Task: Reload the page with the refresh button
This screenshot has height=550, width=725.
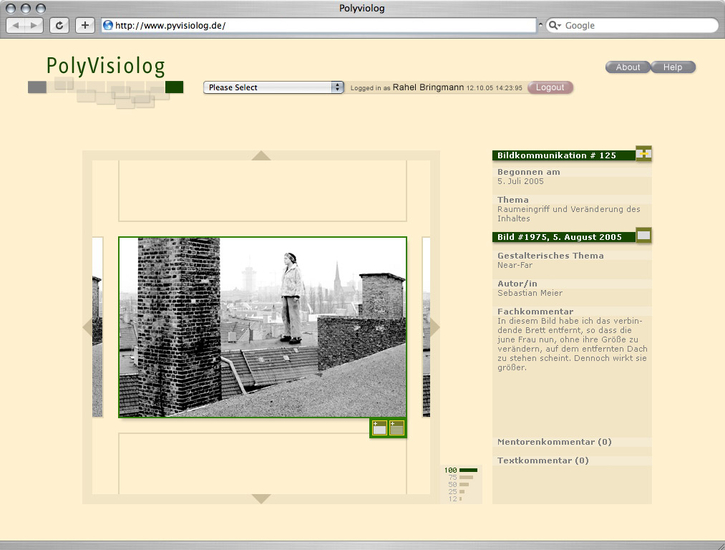Action: (59, 25)
